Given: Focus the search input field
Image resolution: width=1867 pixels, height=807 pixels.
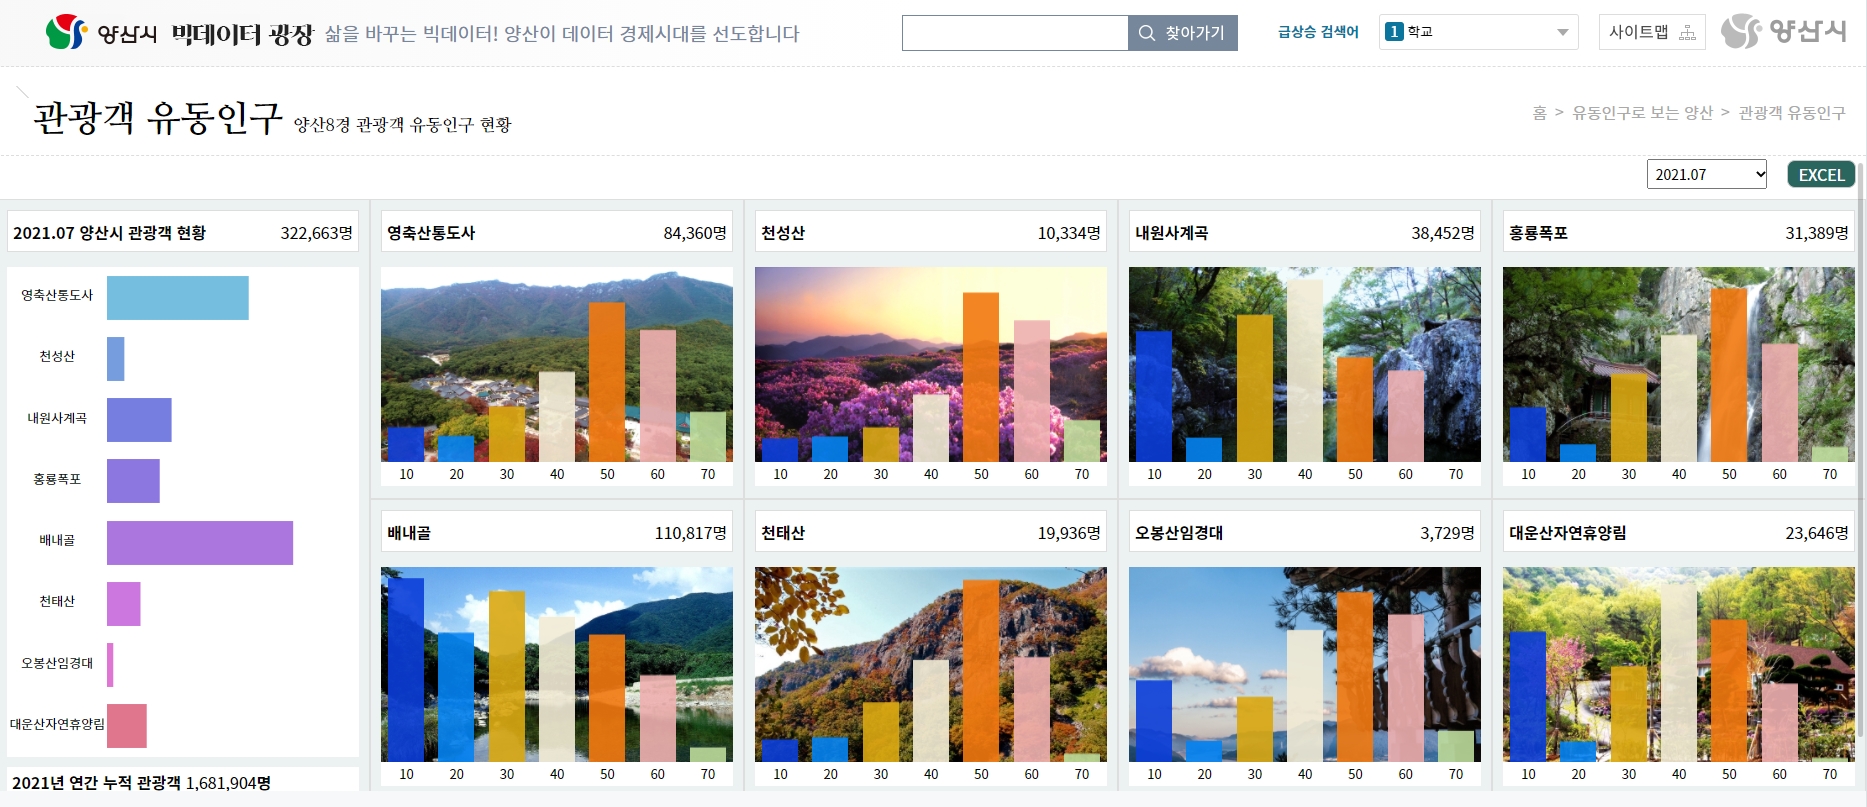Looking at the screenshot, I should click(x=1015, y=33).
